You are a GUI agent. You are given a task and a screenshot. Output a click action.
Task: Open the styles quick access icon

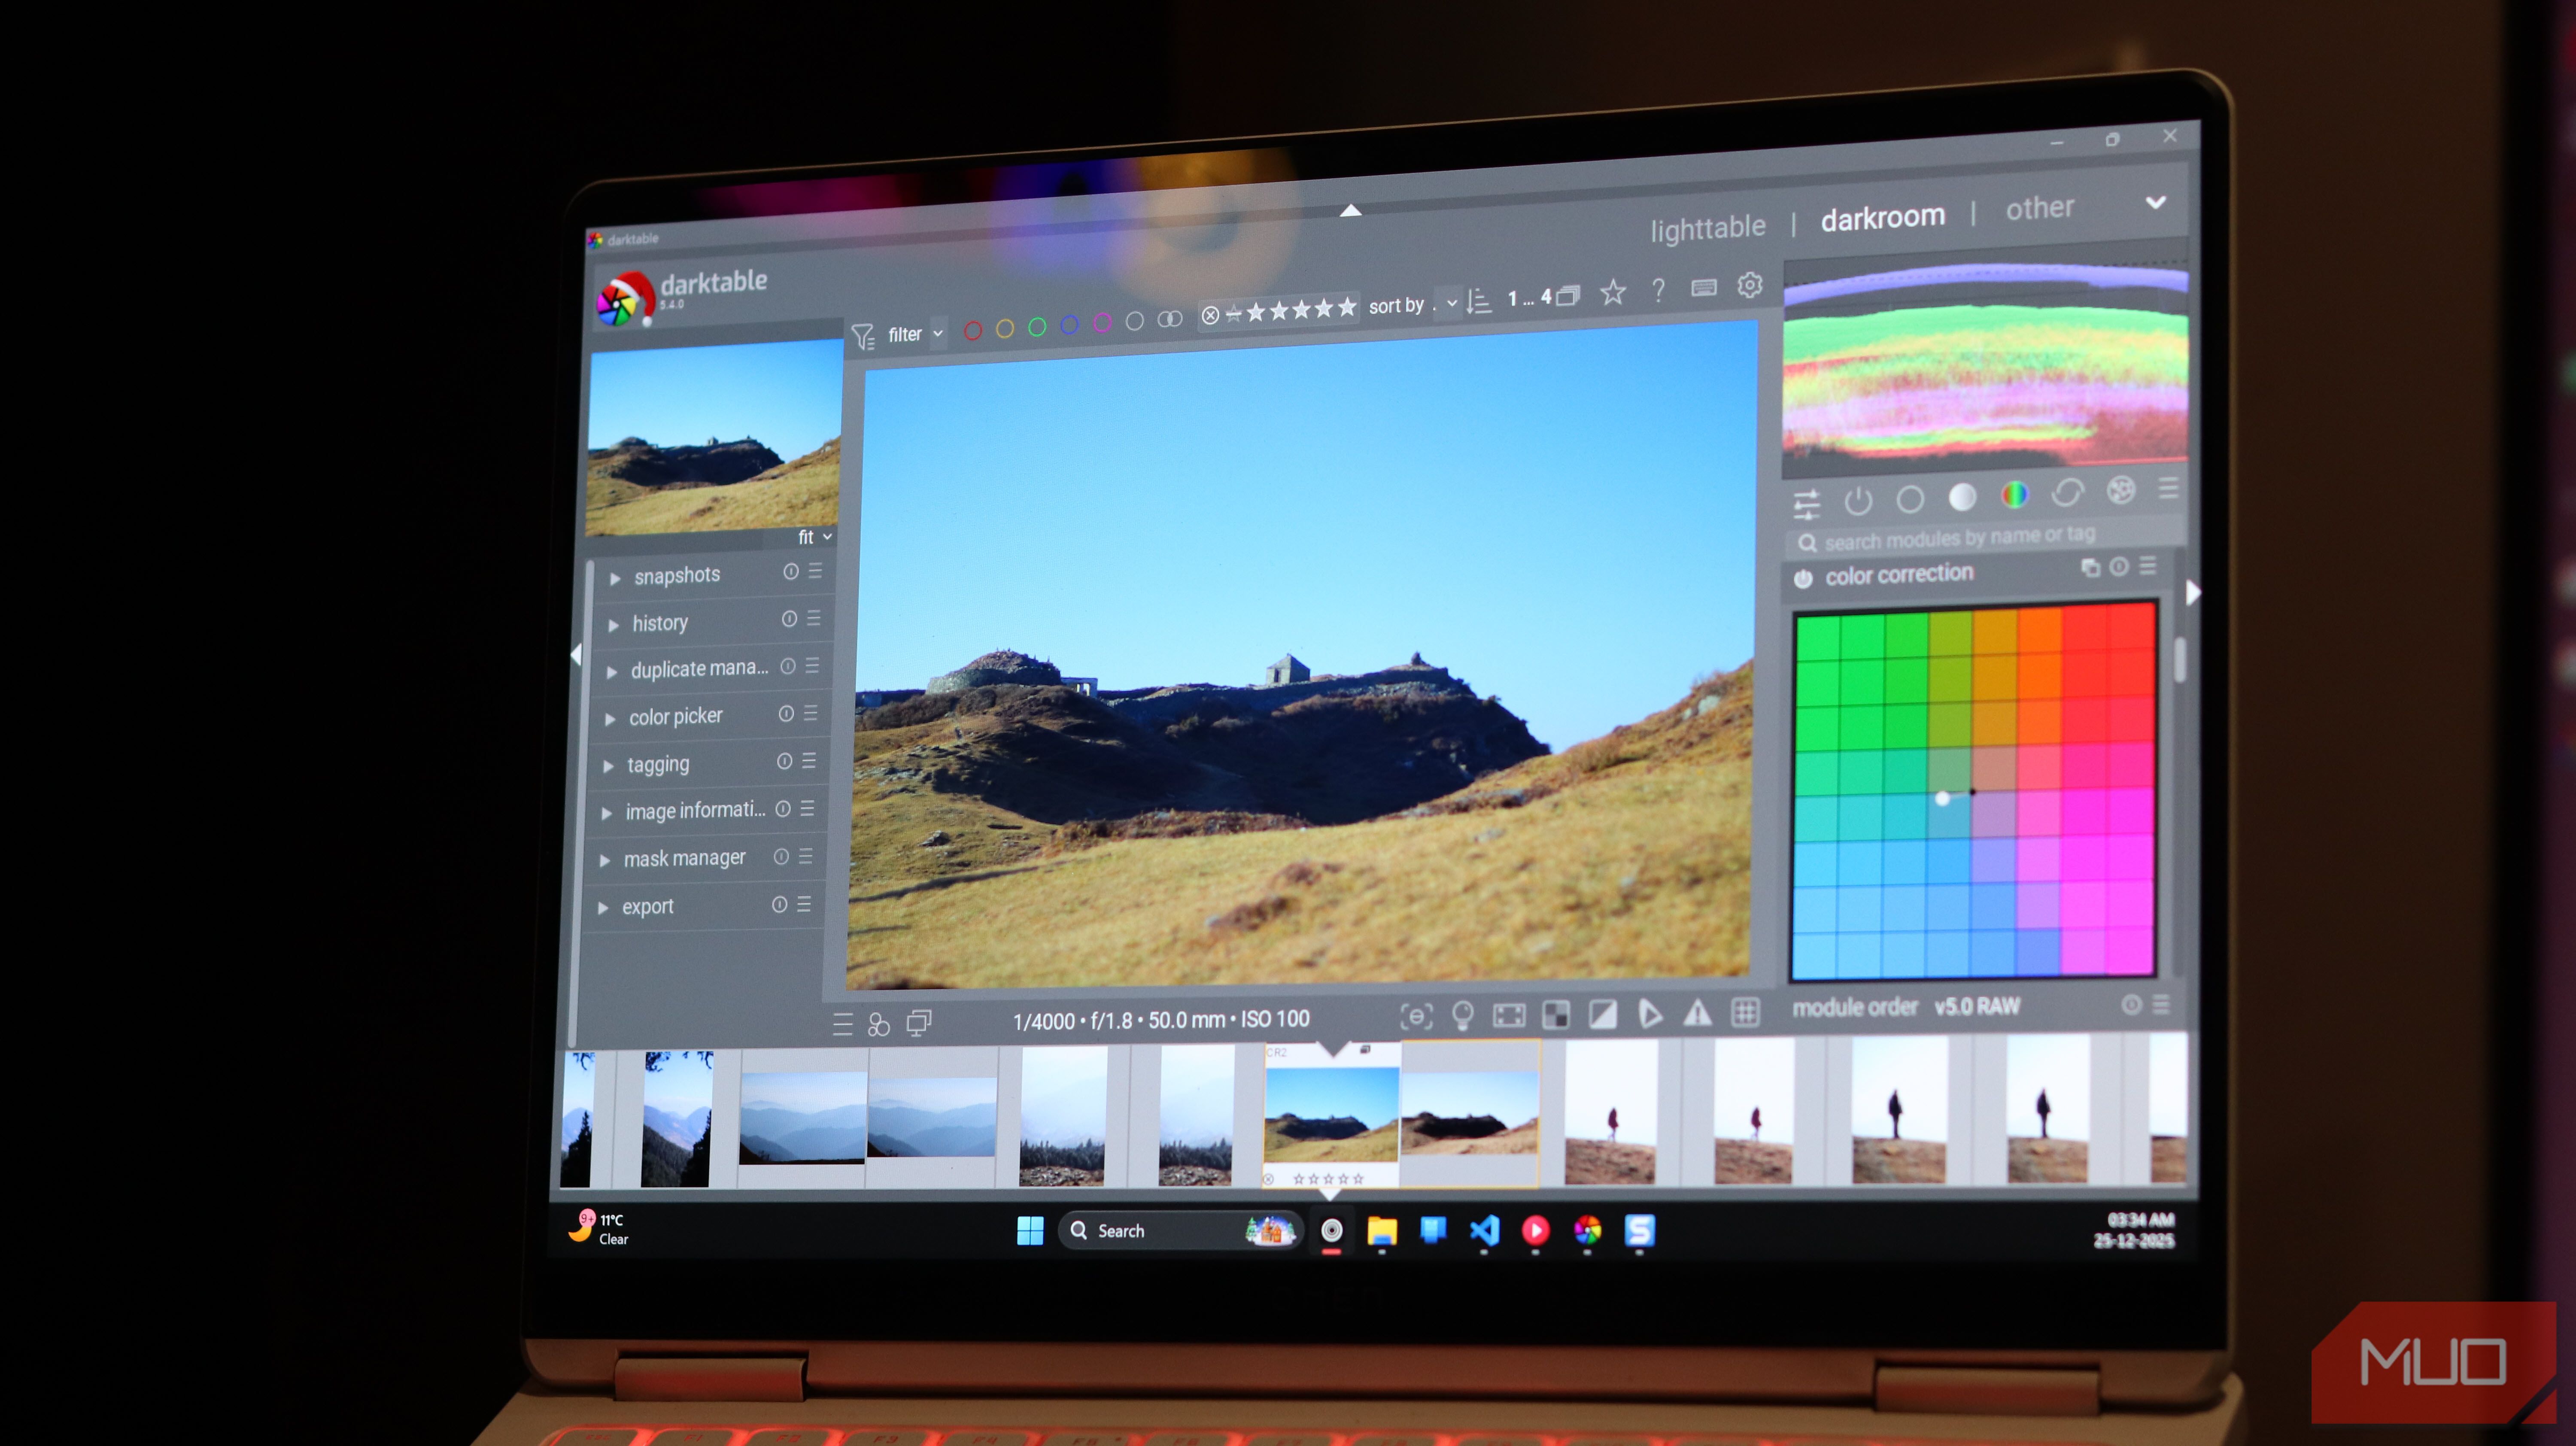coord(878,1025)
